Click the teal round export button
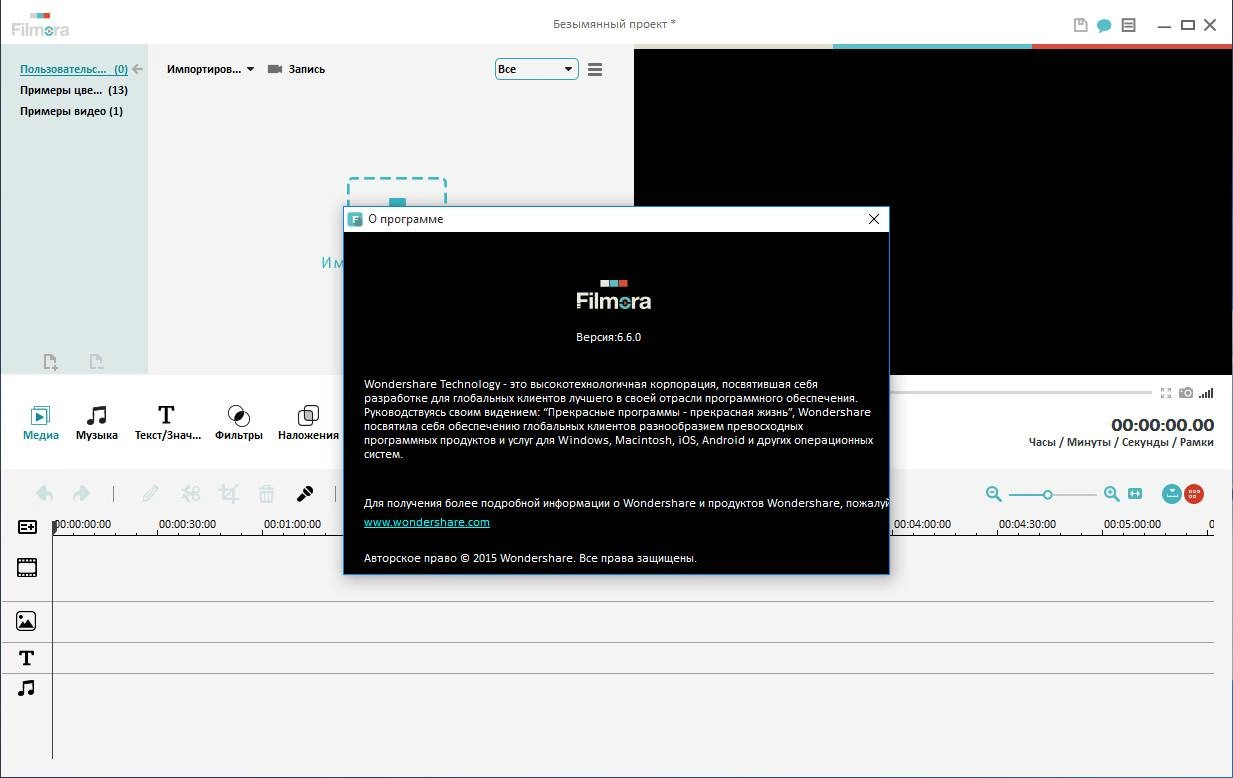Image resolution: width=1233 pixels, height=778 pixels. (1172, 494)
